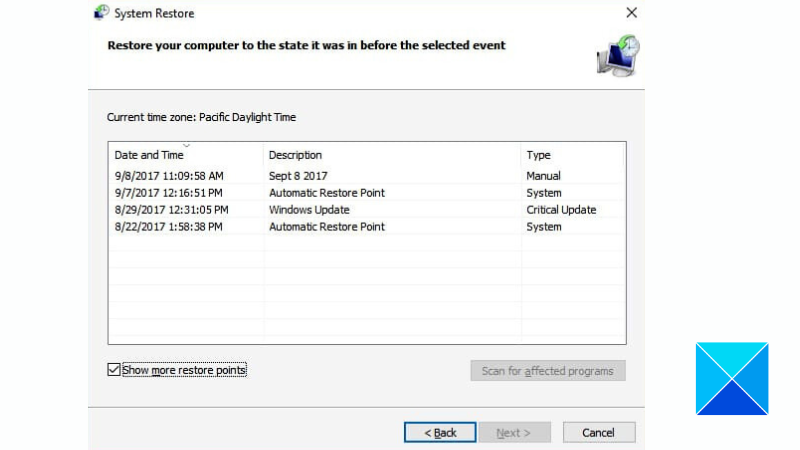Click the computer with clock restore icon
This screenshot has width=800, height=450.
coord(617,56)
